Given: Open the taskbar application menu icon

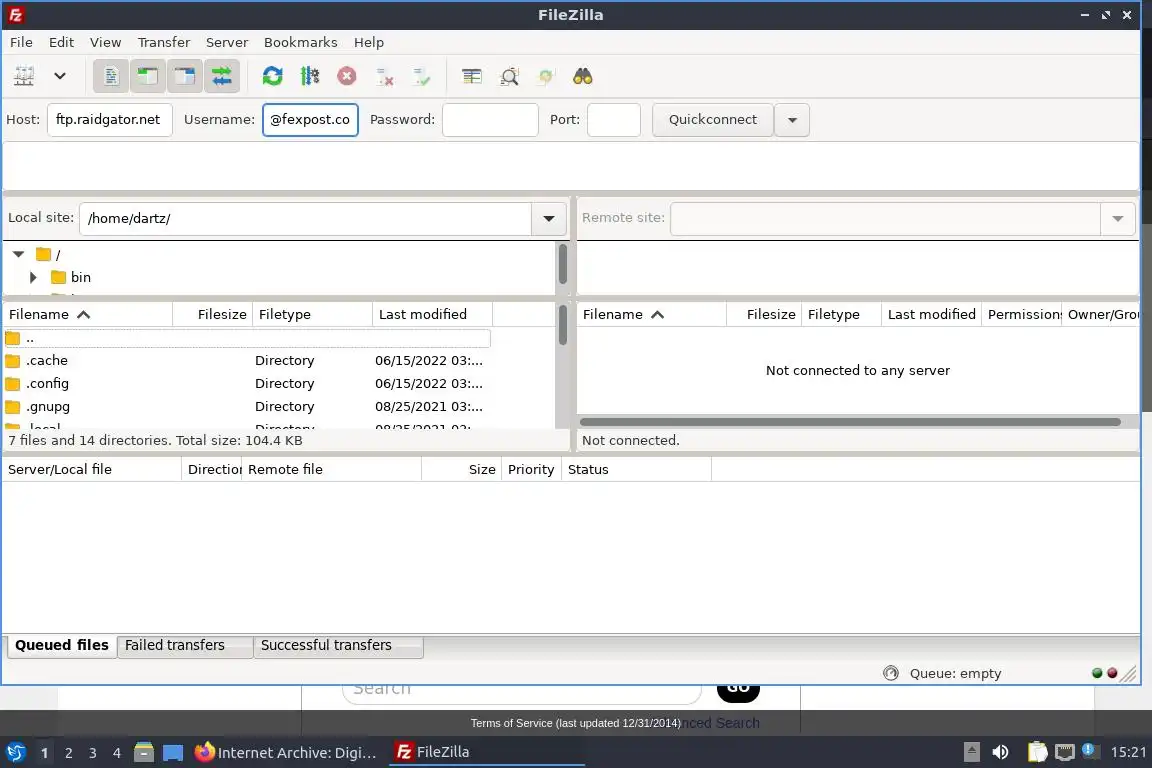Looking at the screenshot, I should 15,753.
